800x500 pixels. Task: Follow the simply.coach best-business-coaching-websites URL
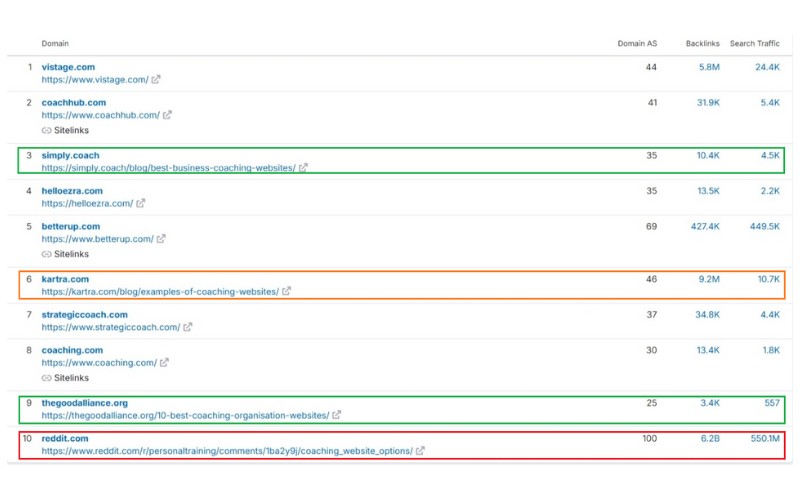[168, 168]
